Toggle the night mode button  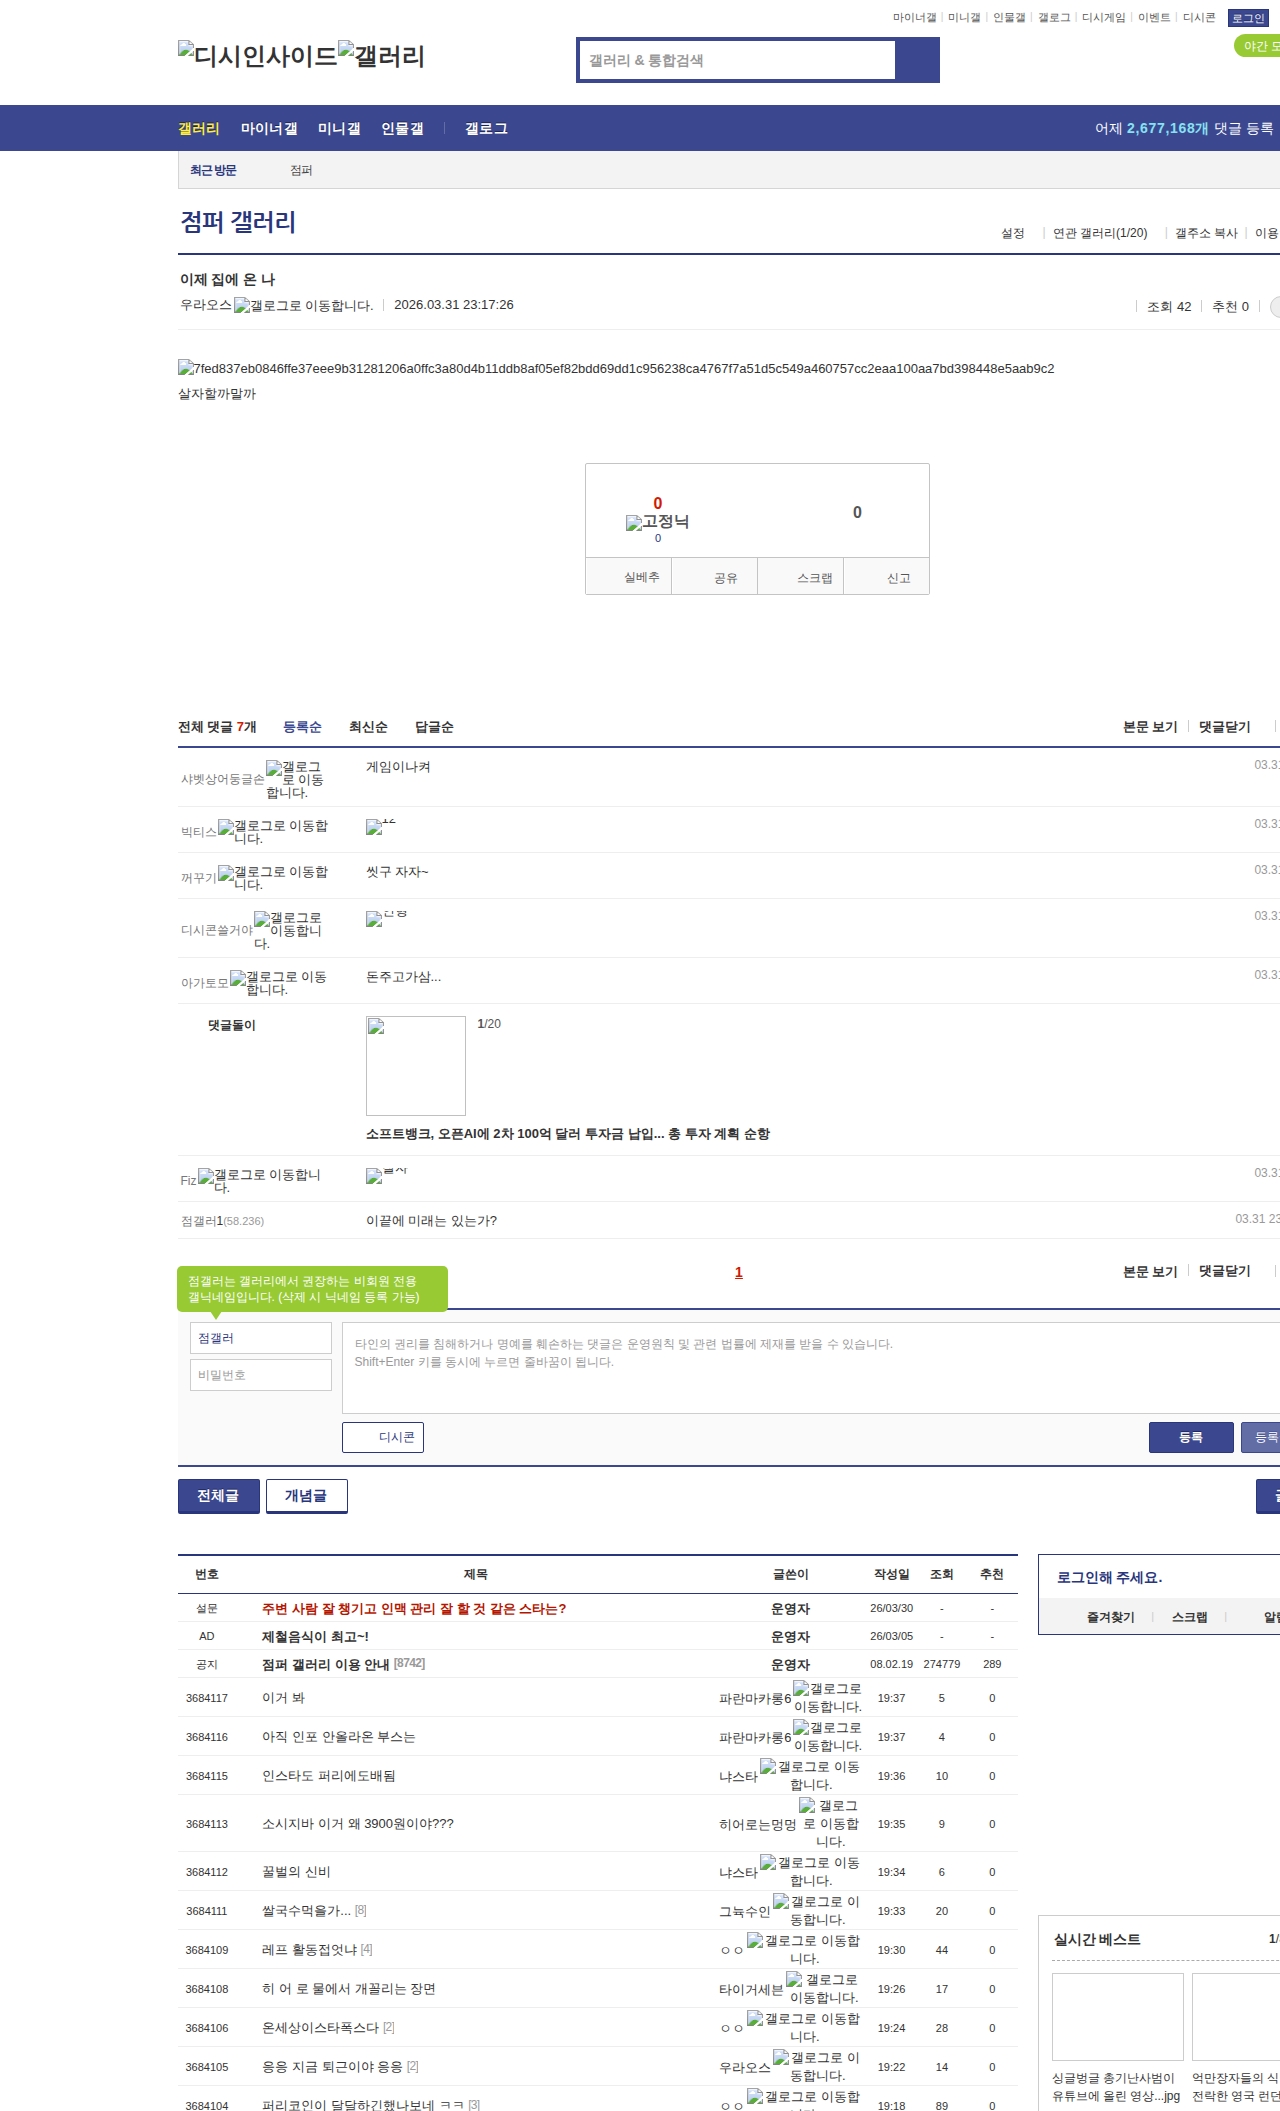point(1258,46)
